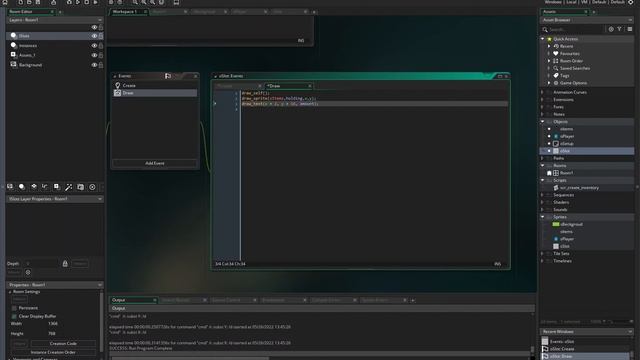Open the Layers - Room1 panel dropdown
The width and height of the screenshot is (640, 360).
100,20
